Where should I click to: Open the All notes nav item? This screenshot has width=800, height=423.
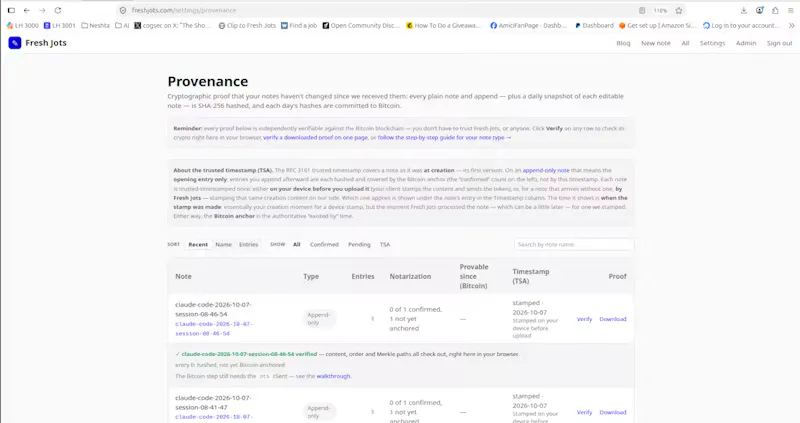[x=685, y=43]
